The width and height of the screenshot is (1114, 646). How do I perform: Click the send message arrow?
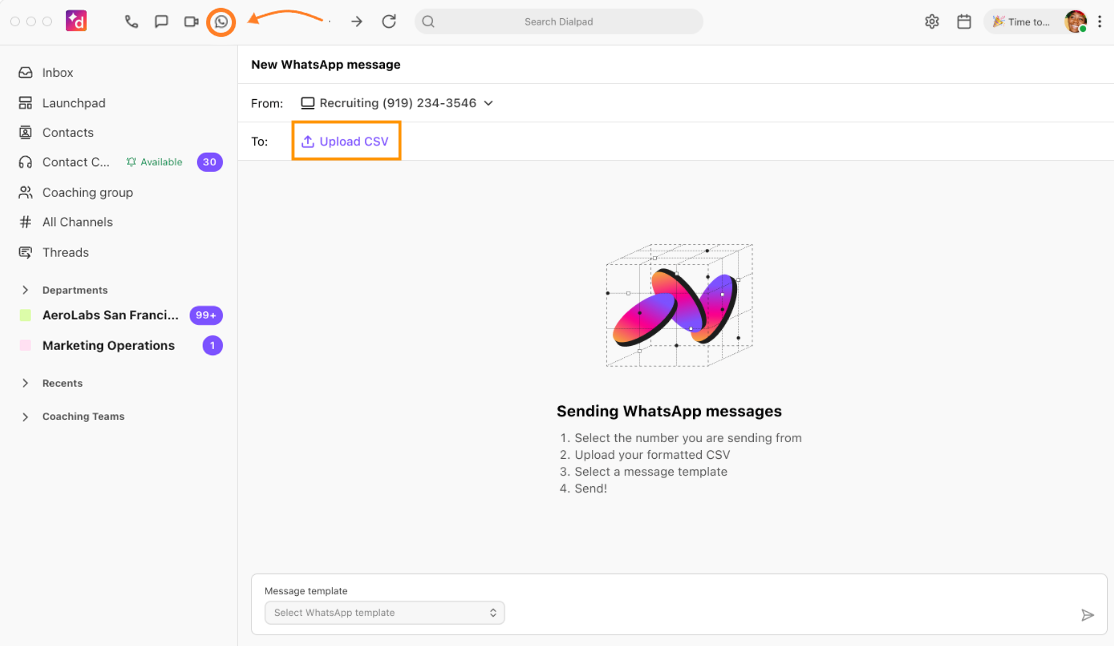[1087, 615]
